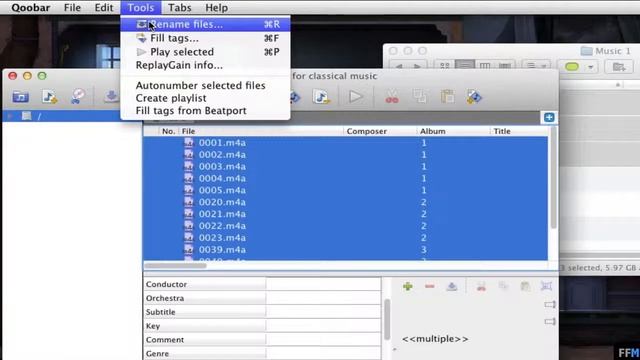
Task: Click the save artwork icon in cover panel
Action: [451, 287]
